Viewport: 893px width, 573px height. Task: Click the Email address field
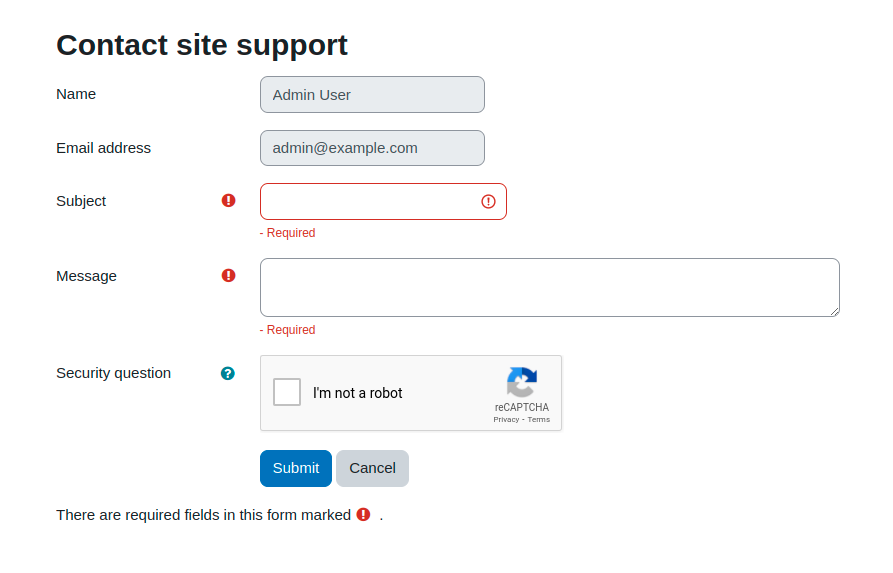372,148
